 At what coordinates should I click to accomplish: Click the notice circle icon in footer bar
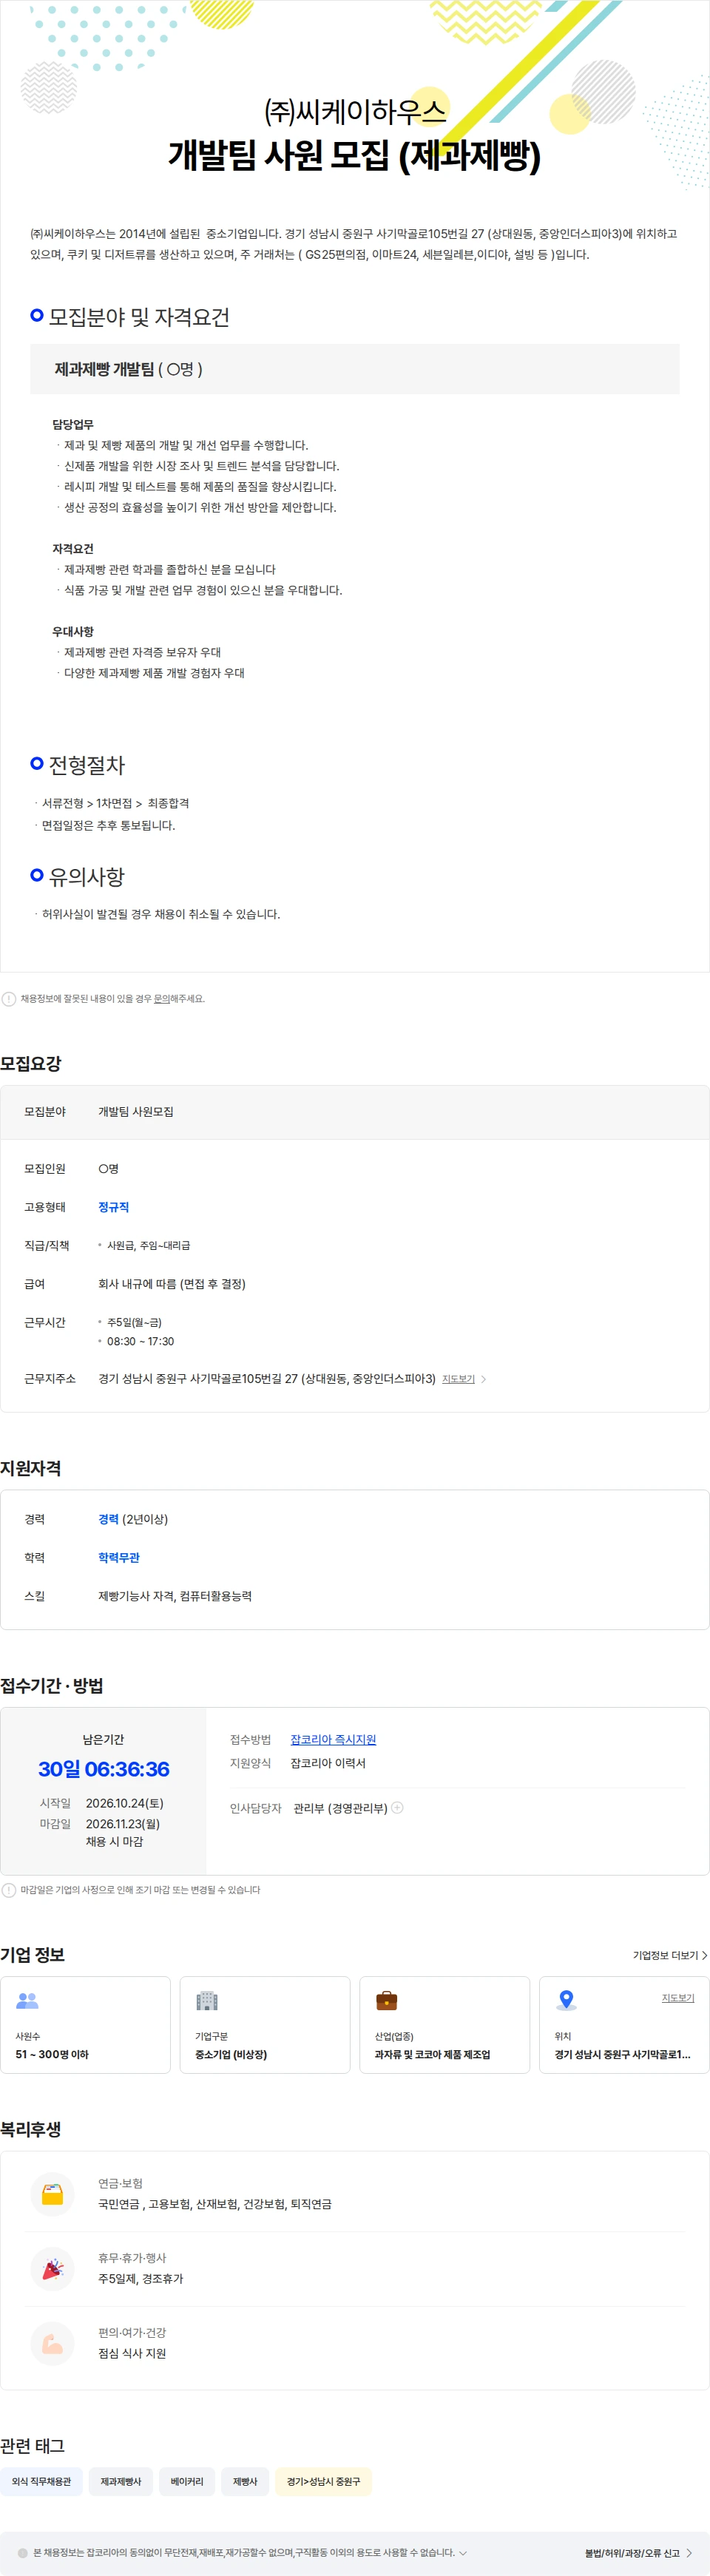pos(23,2553)
